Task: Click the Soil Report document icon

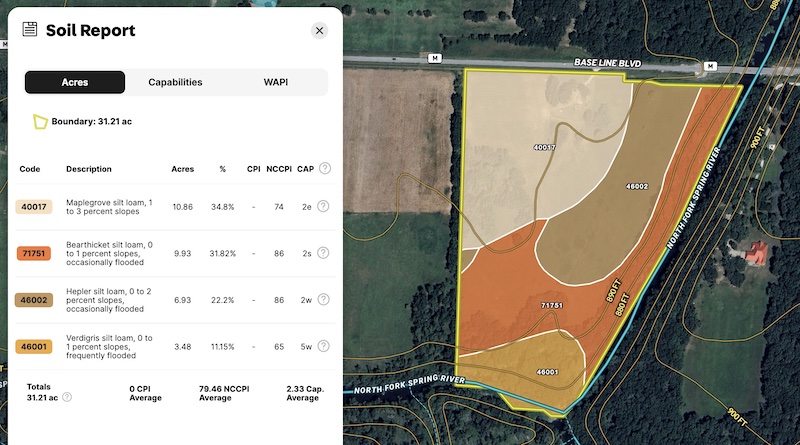Action: click(x=30, y=30)
